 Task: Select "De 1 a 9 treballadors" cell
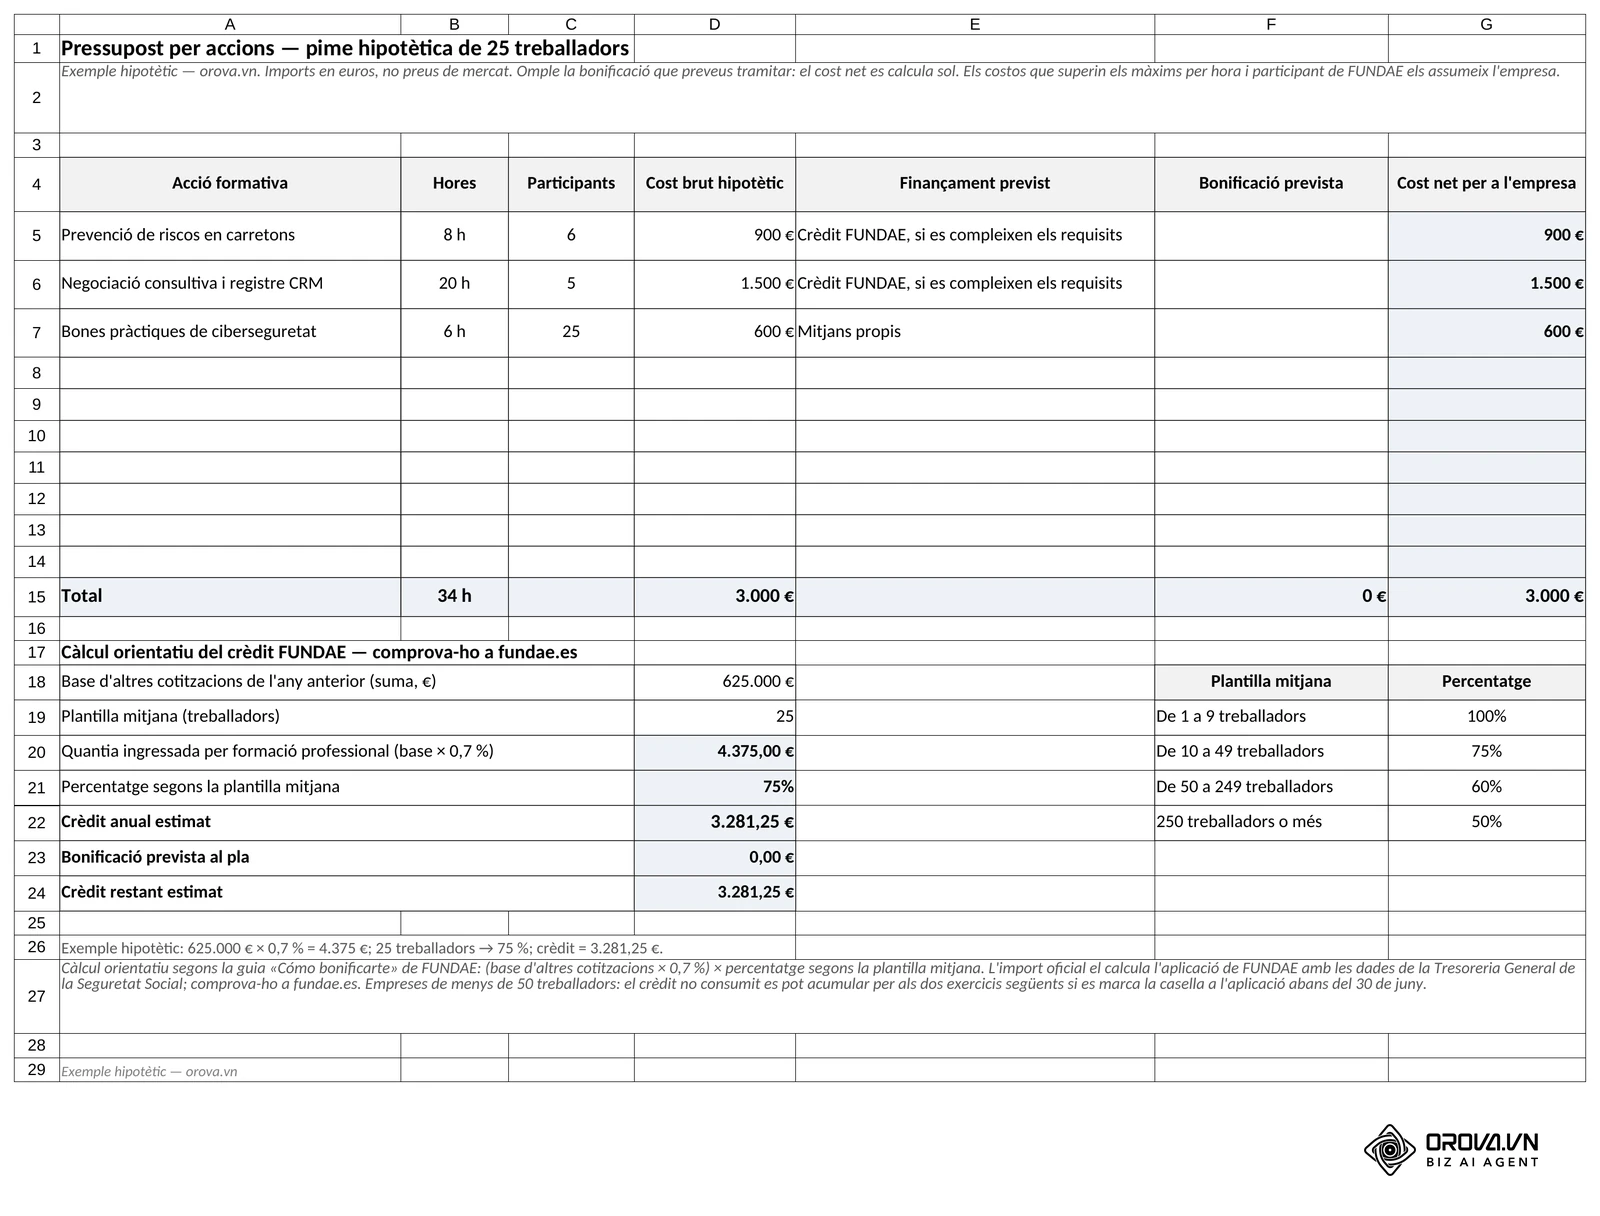pos(1271,717)
